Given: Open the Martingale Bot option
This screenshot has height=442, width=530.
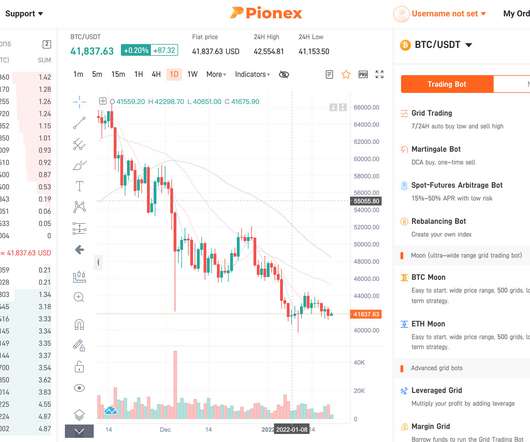Looking at the screenshot, I should (x=436, y=149).
